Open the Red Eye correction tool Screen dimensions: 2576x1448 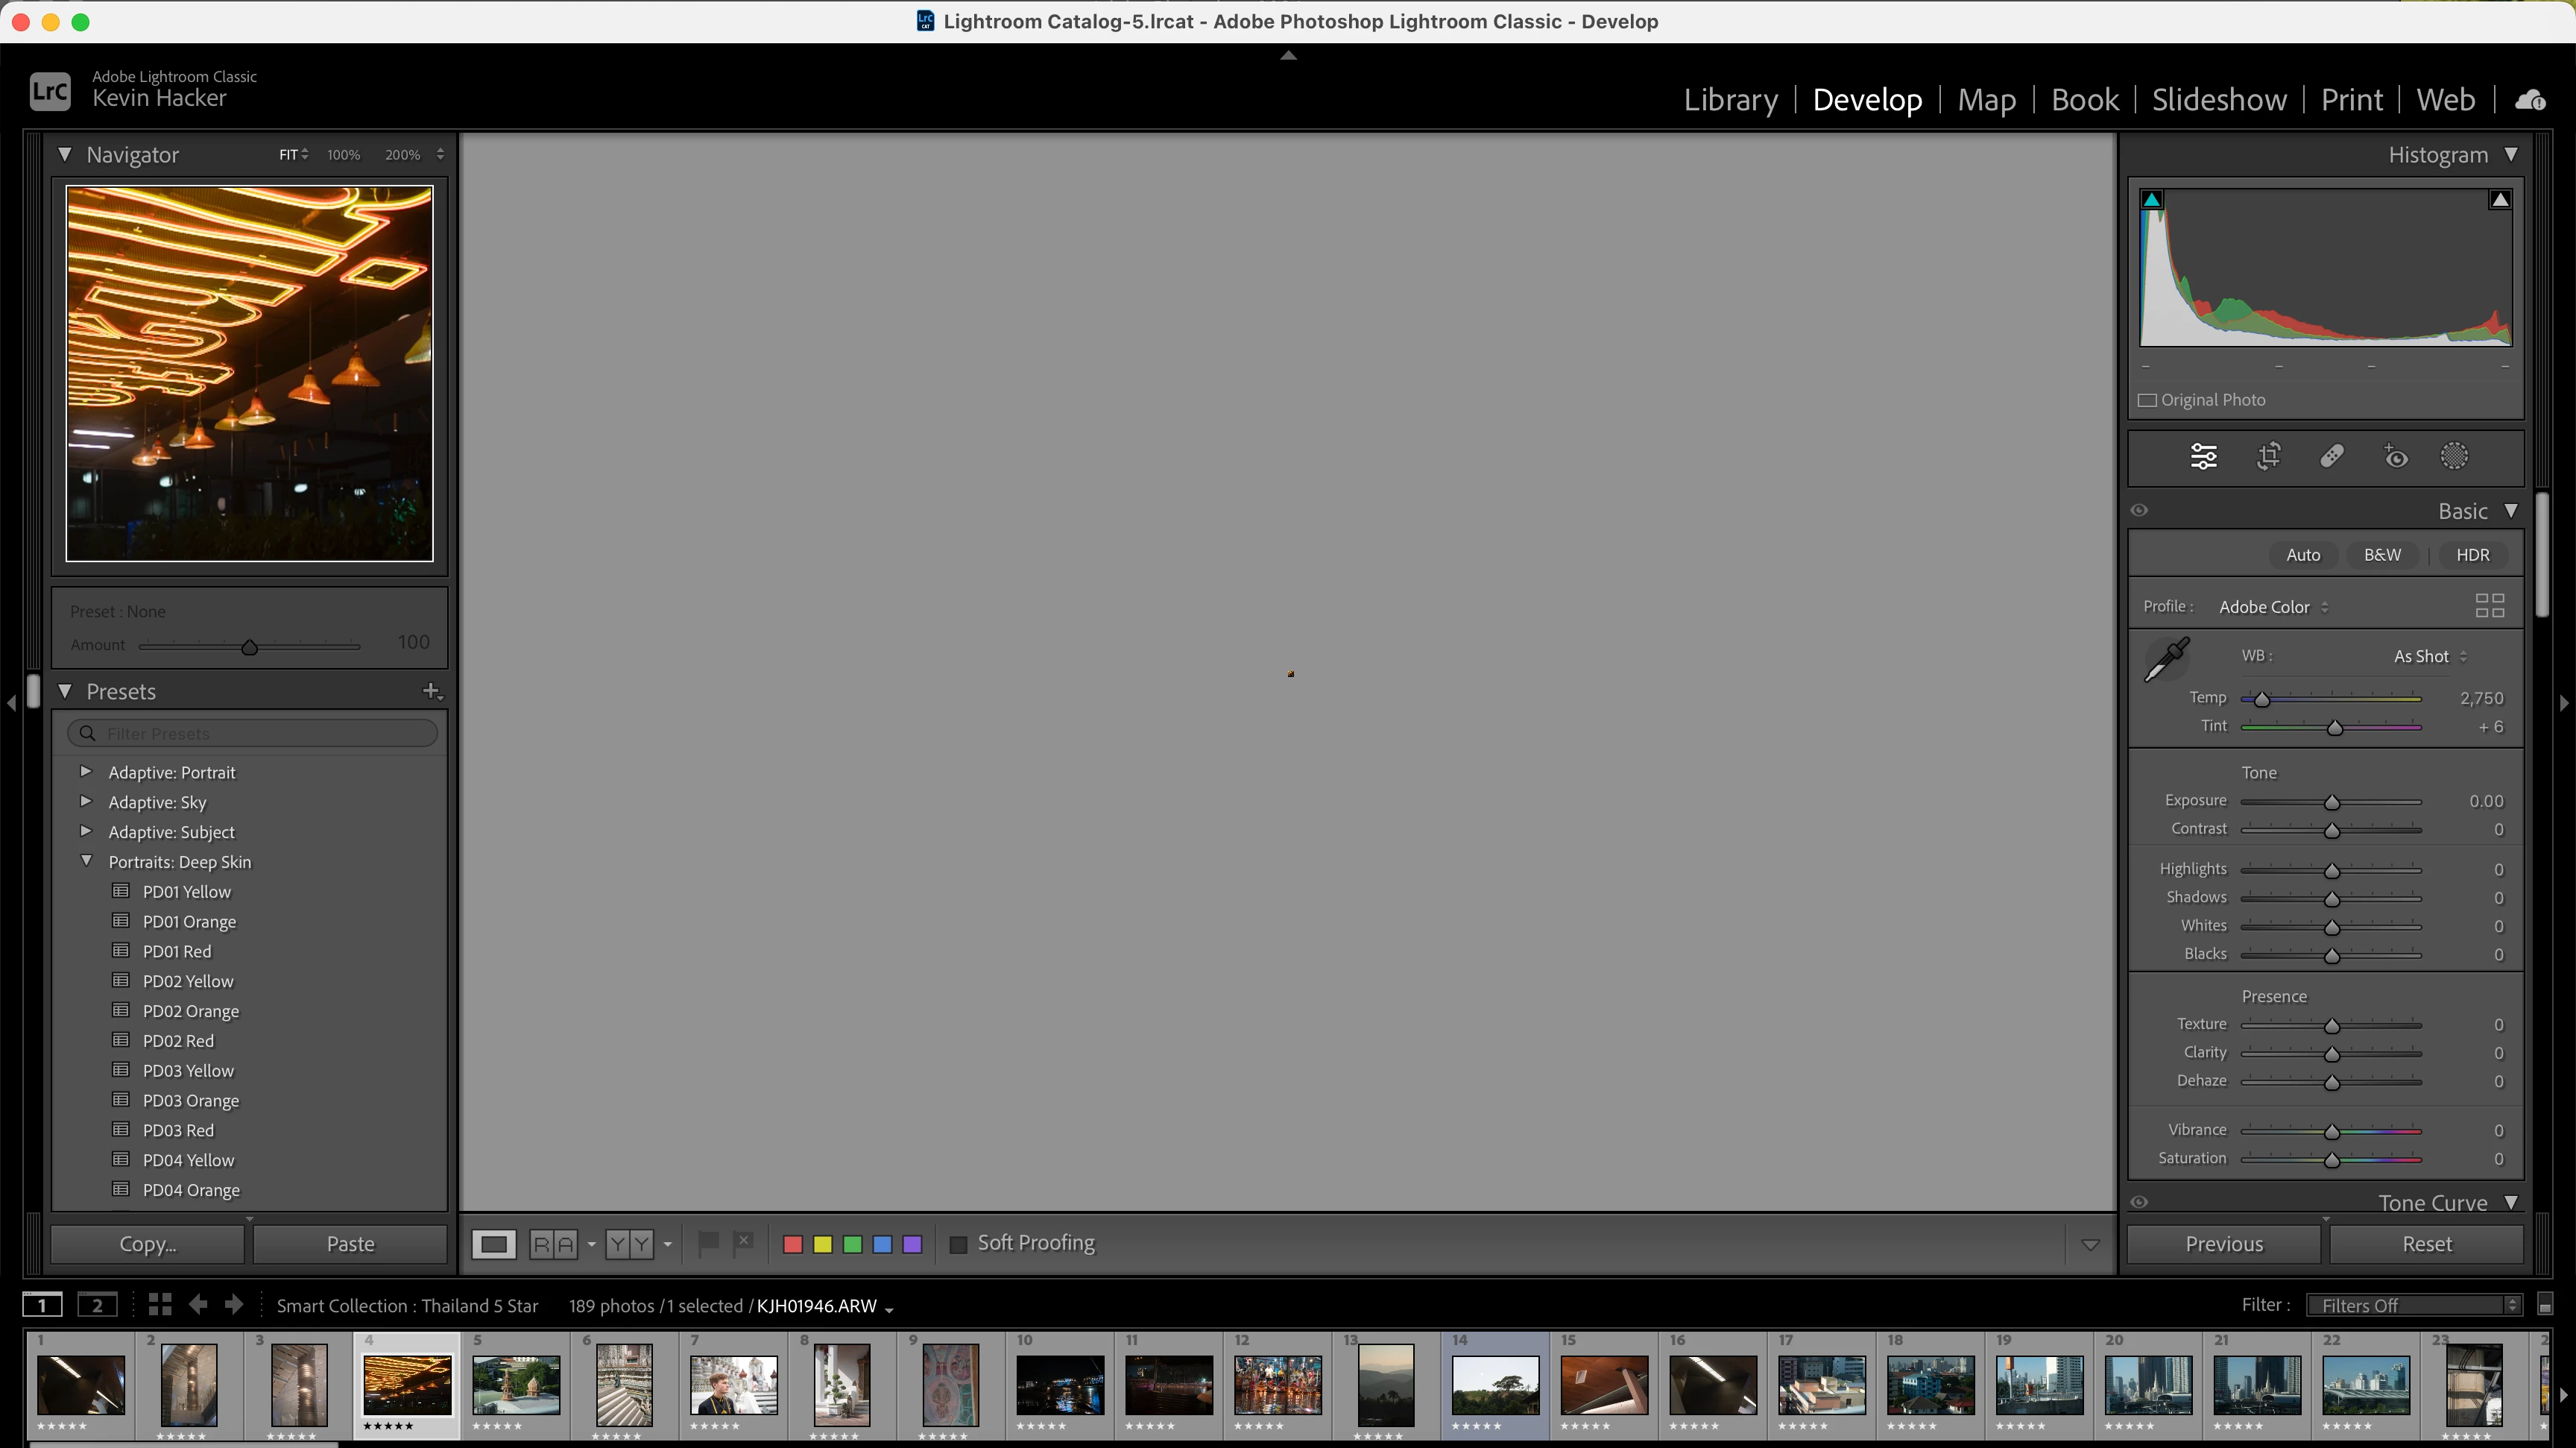point(2395,457)
